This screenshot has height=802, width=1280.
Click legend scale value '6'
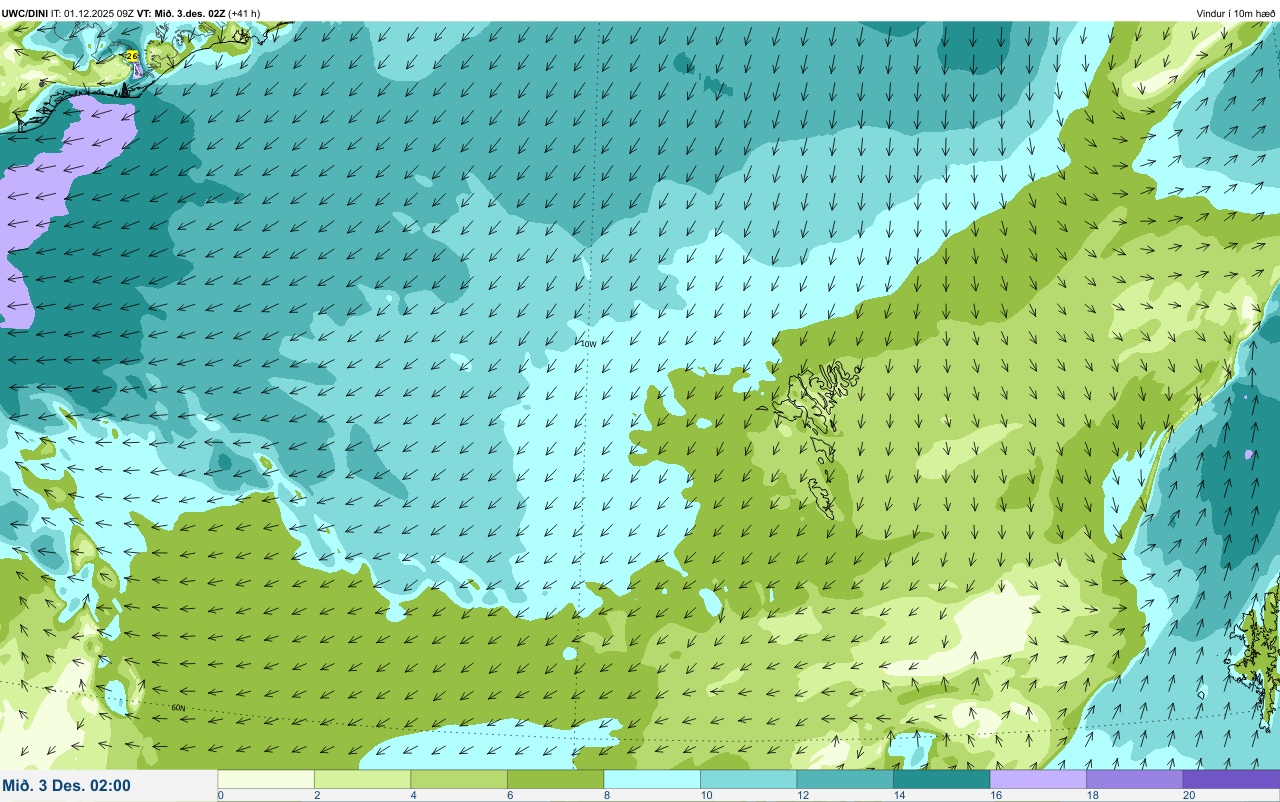click(x=508, y=795)
